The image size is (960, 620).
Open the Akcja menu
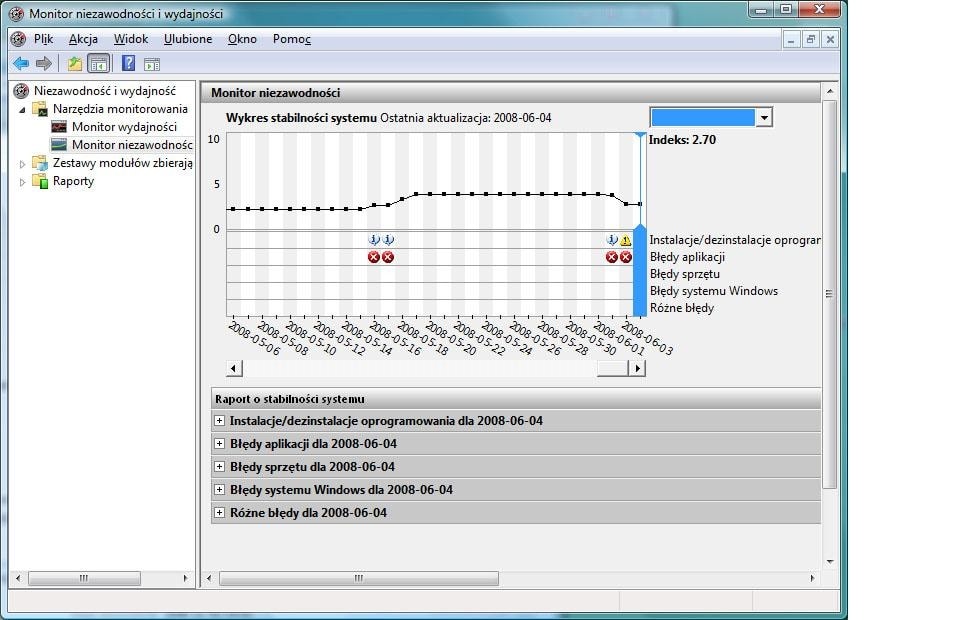click(83, 39)
